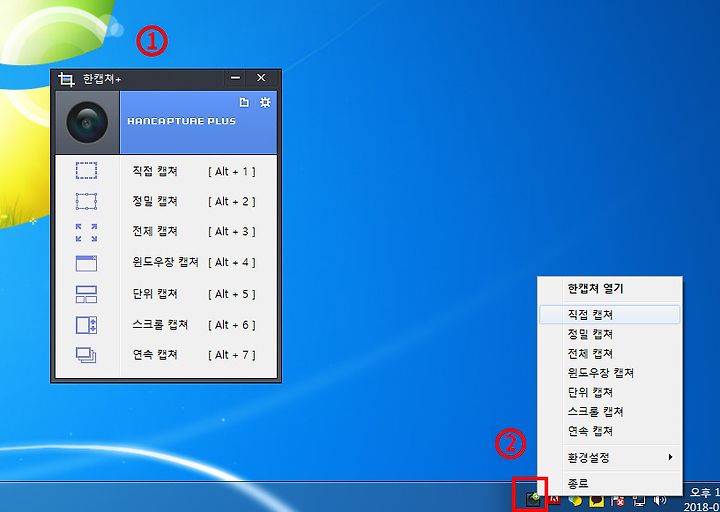Viewport: 720px width, 512px height.
Task: Click the full-screen capture four-arrows icon
Action: tap(86, 232)
